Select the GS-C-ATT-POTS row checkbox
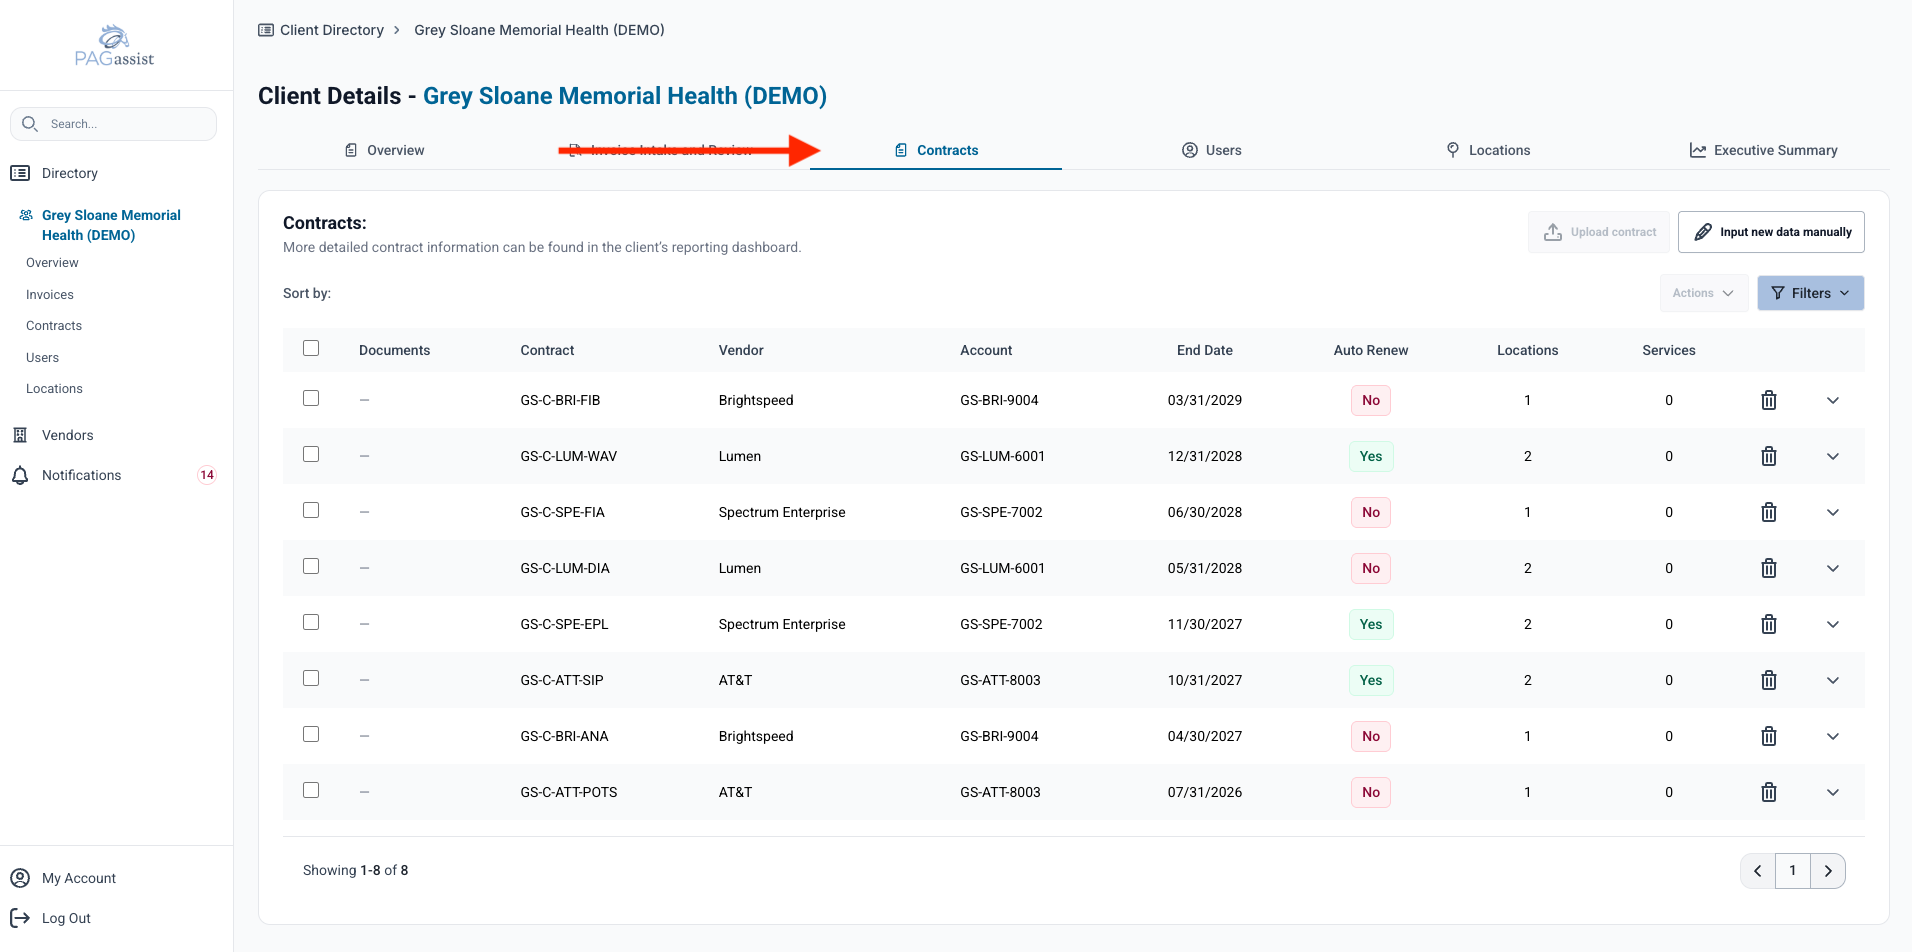This screenshot has height=952, width=1912. click(x=311, y=791)
